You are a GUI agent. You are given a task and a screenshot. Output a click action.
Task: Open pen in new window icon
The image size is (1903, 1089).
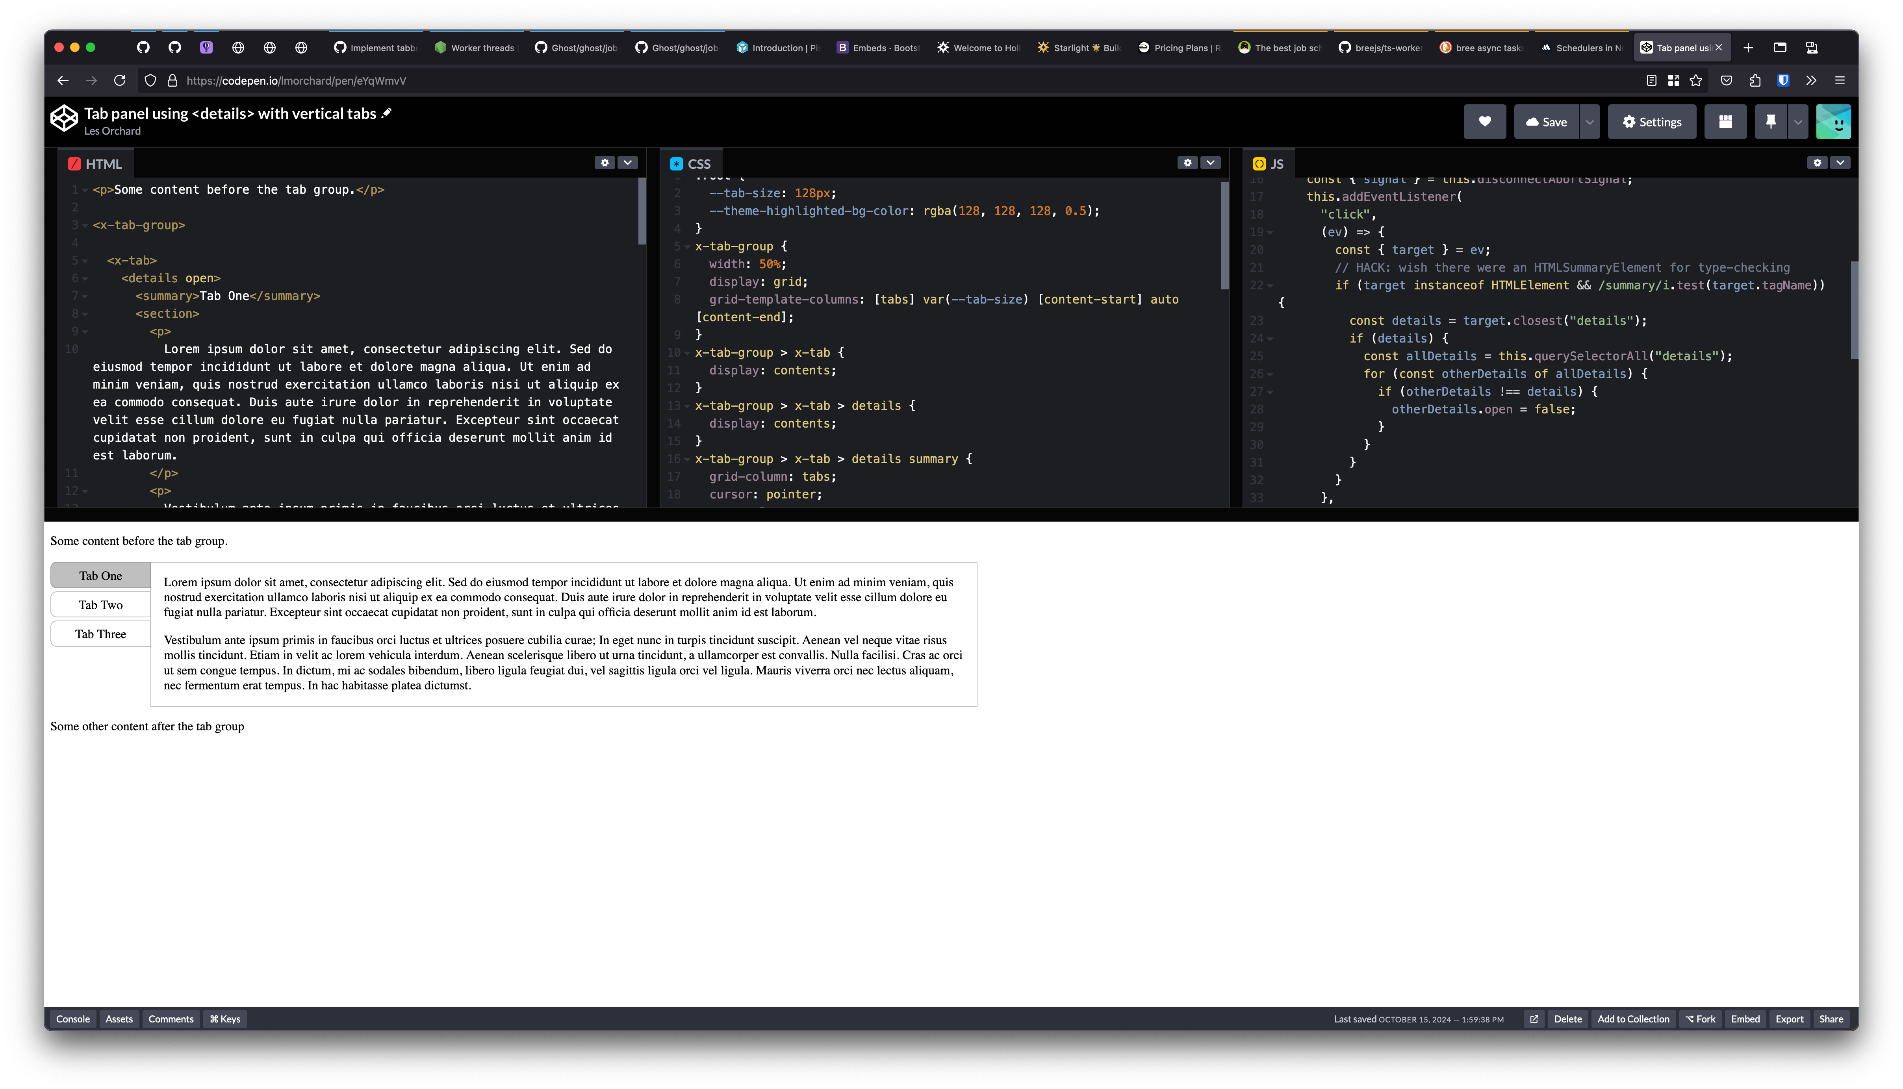coord(1533,1019)
